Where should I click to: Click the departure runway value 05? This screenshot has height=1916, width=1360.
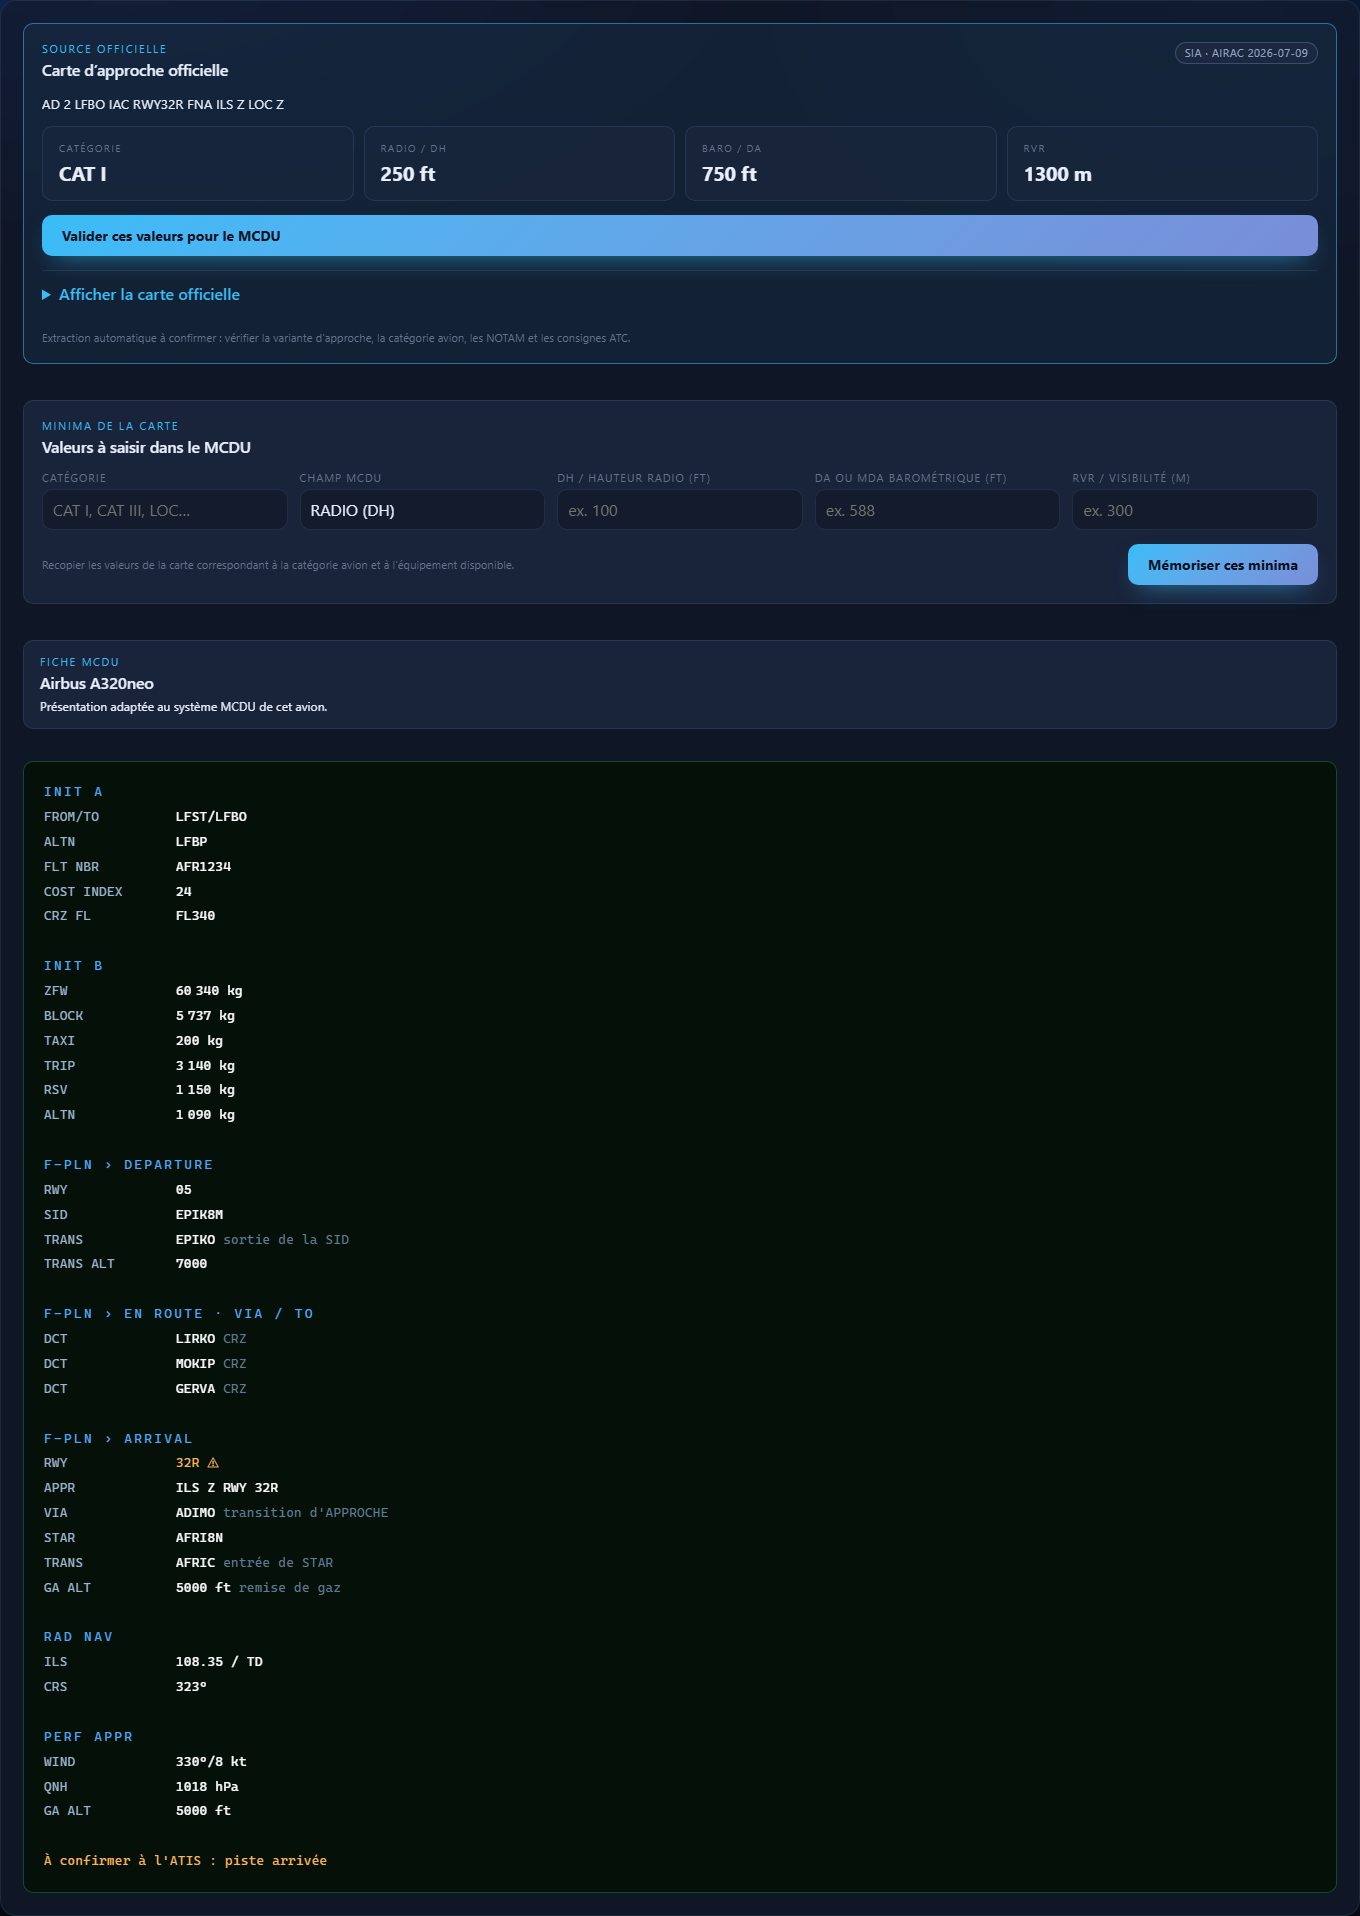click(184, 1190)
